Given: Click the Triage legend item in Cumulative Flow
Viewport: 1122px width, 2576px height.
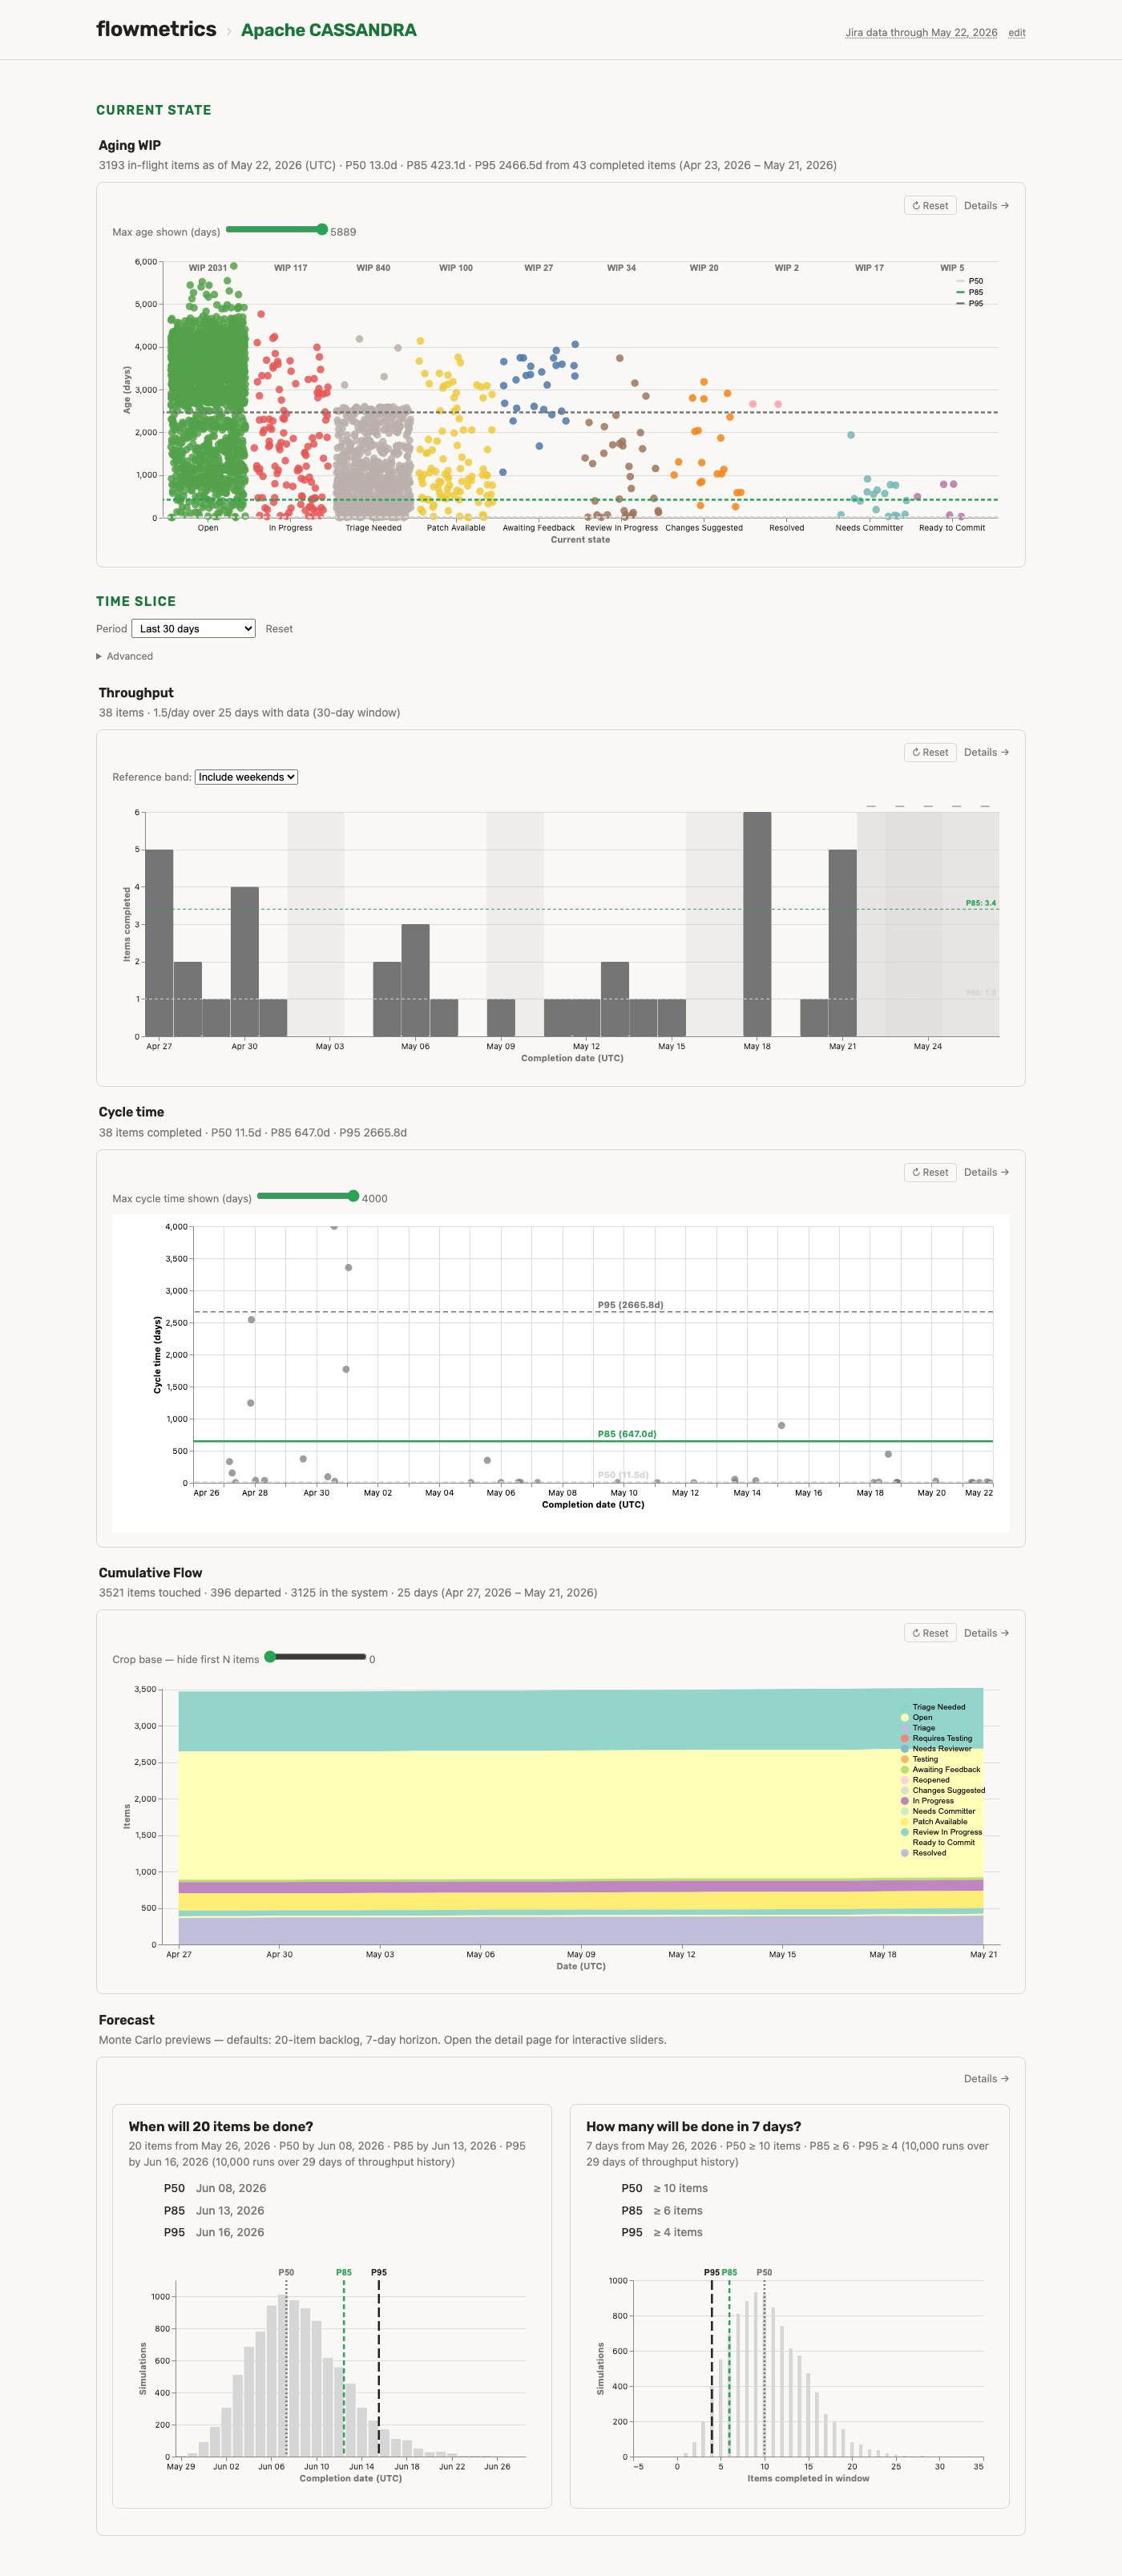Looking at the screenshot, I should pyautogui.click(x=918, y=1728).
